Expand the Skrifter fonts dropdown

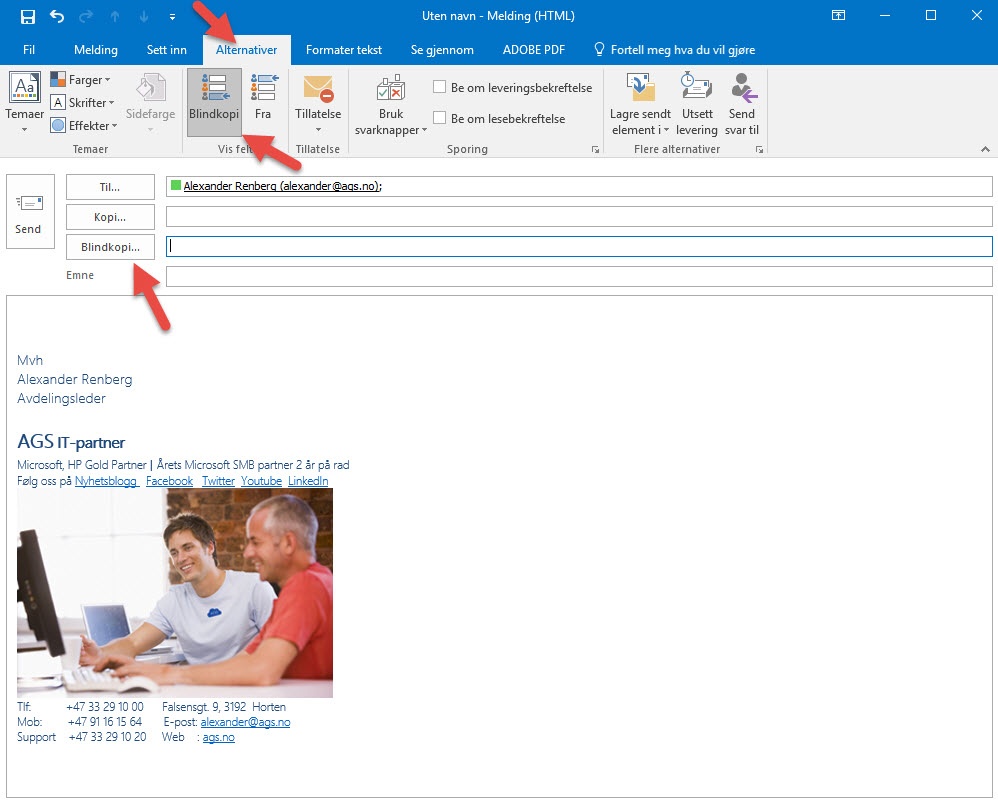coord(83,103)
